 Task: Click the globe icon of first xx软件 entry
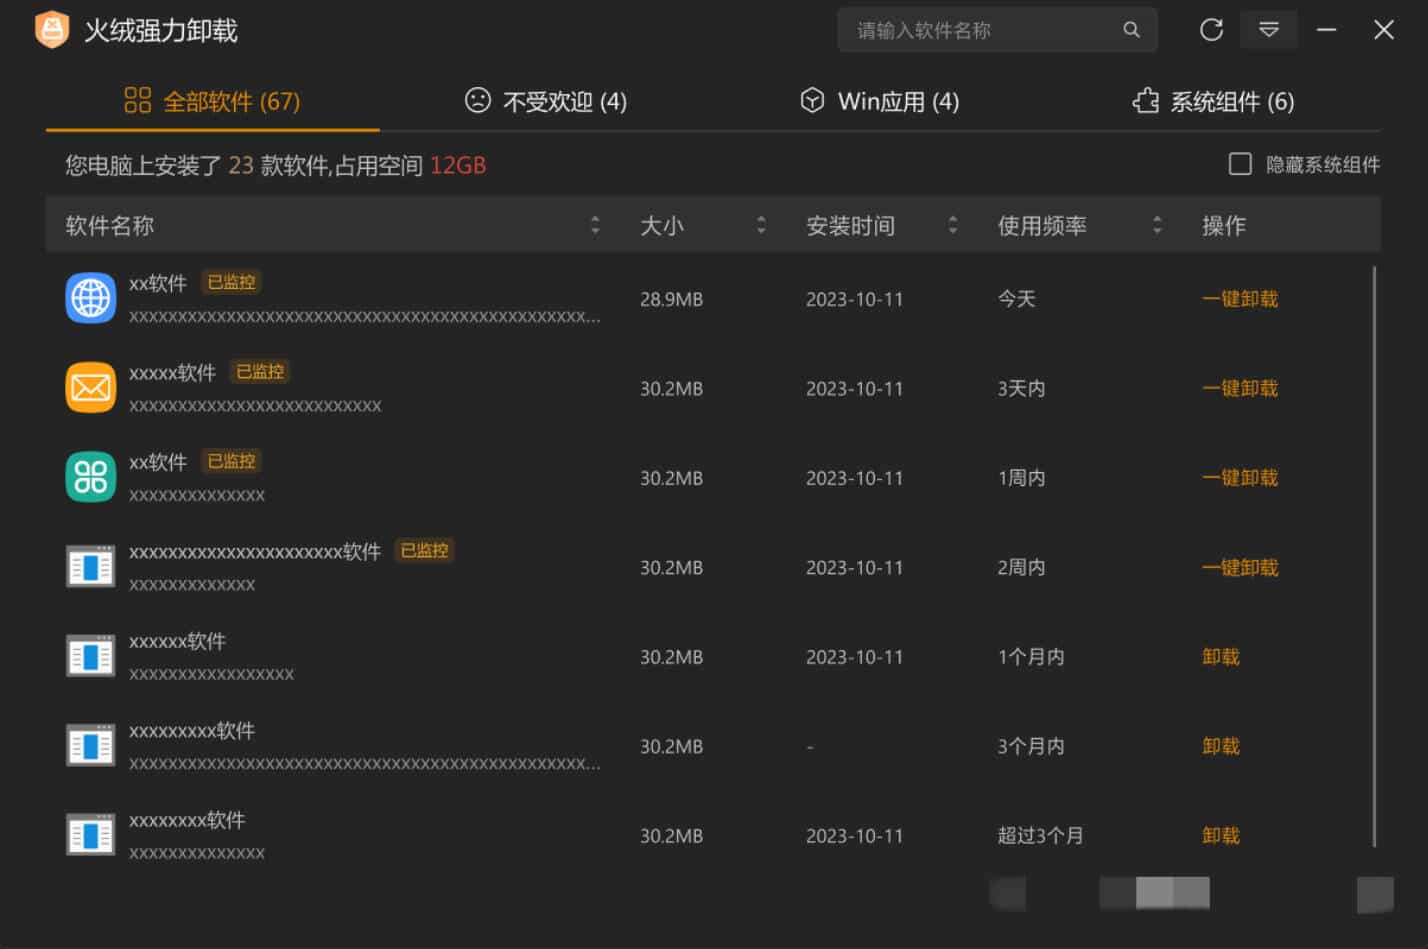tap(90, 297)
